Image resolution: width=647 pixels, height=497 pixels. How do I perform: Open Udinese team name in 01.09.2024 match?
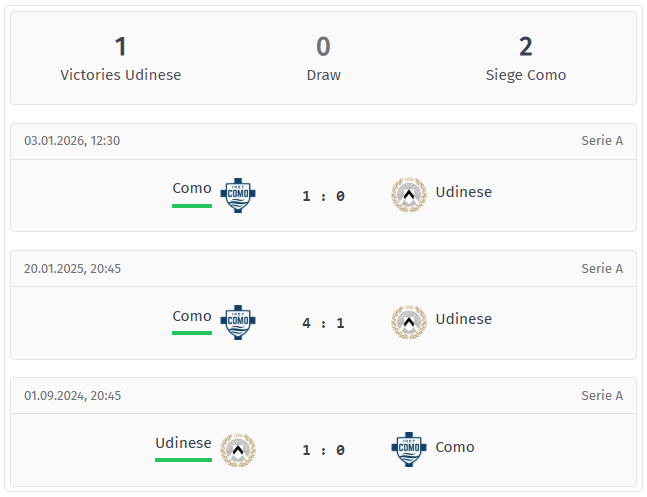(x=183, y=443)
